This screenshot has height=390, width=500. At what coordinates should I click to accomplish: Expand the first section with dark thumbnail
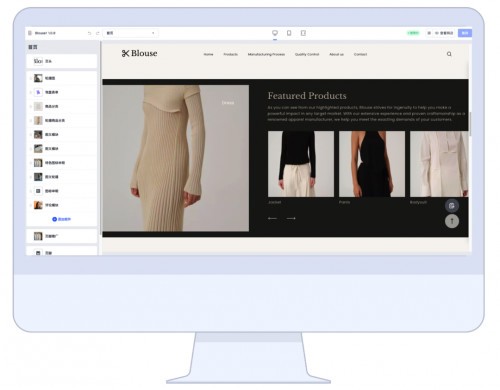tap(62, 78)
